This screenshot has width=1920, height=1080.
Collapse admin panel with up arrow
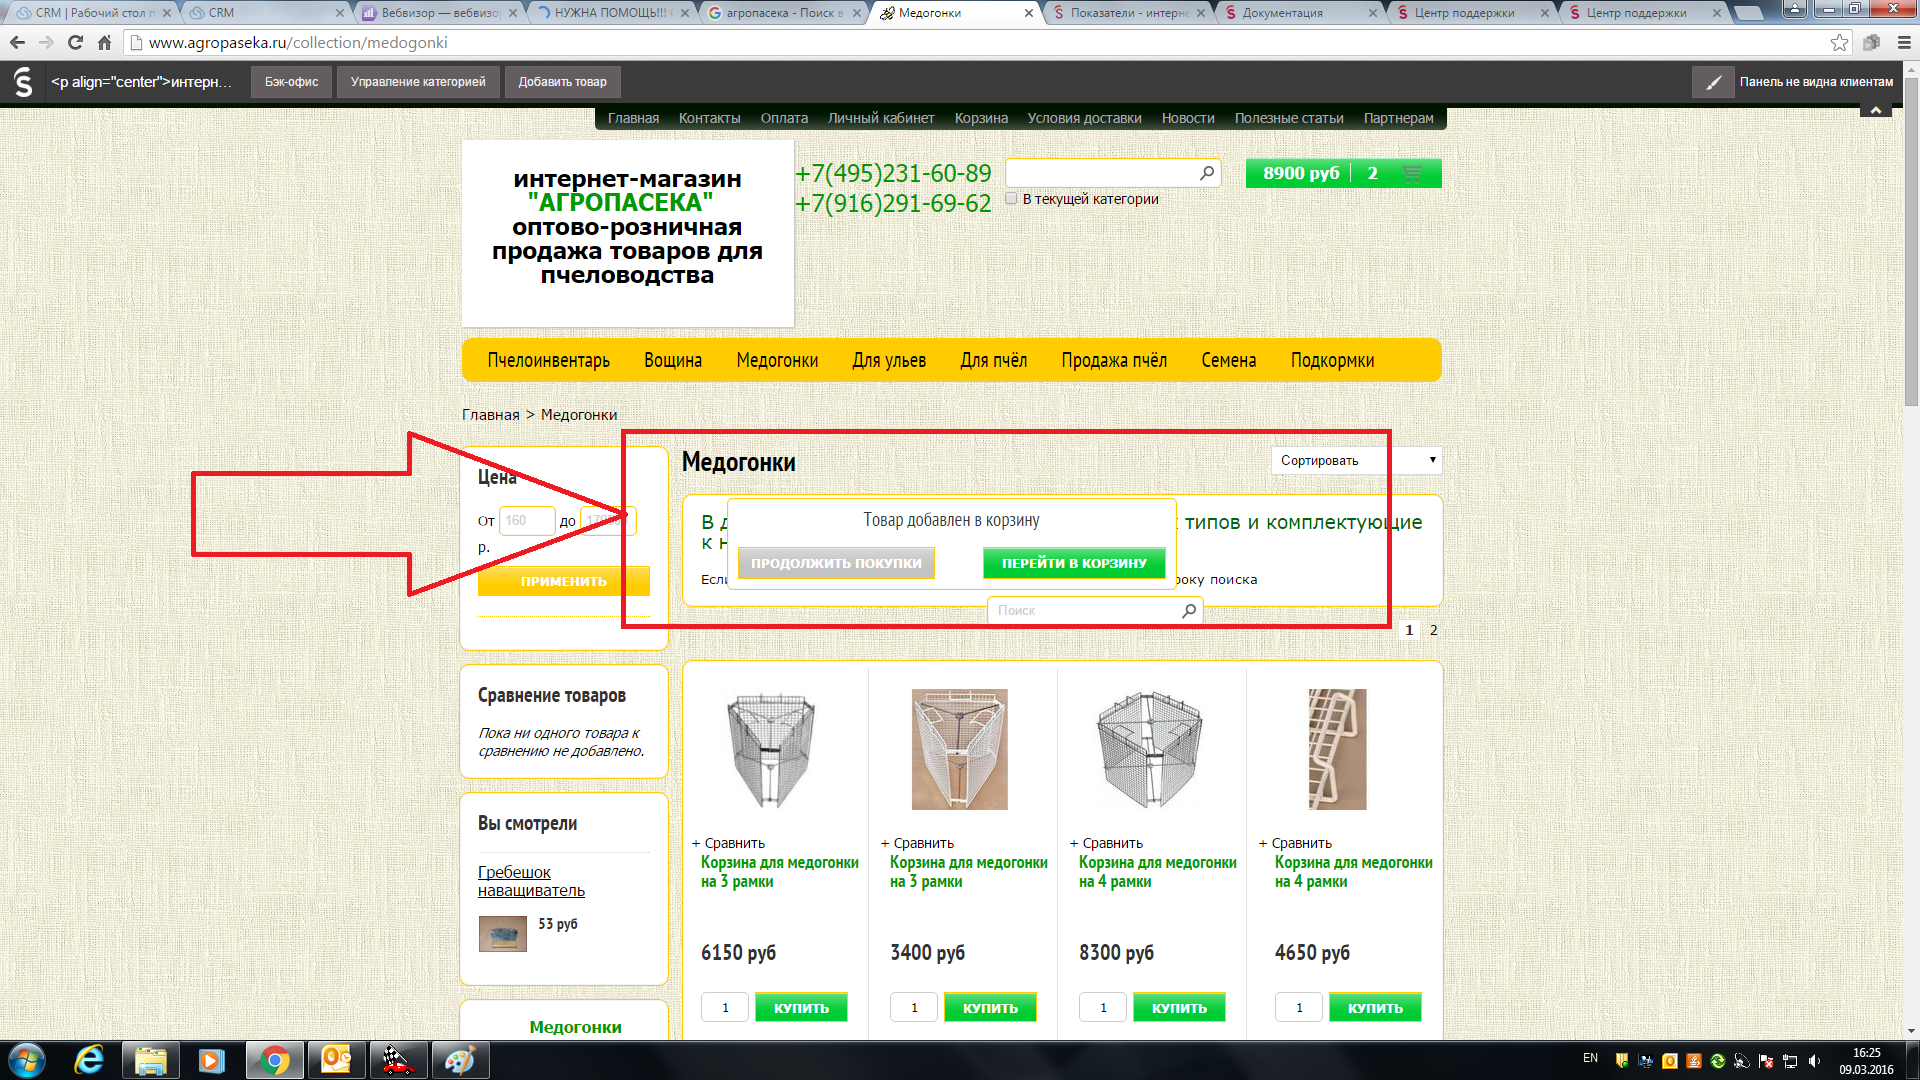(x=1876, y=109)
